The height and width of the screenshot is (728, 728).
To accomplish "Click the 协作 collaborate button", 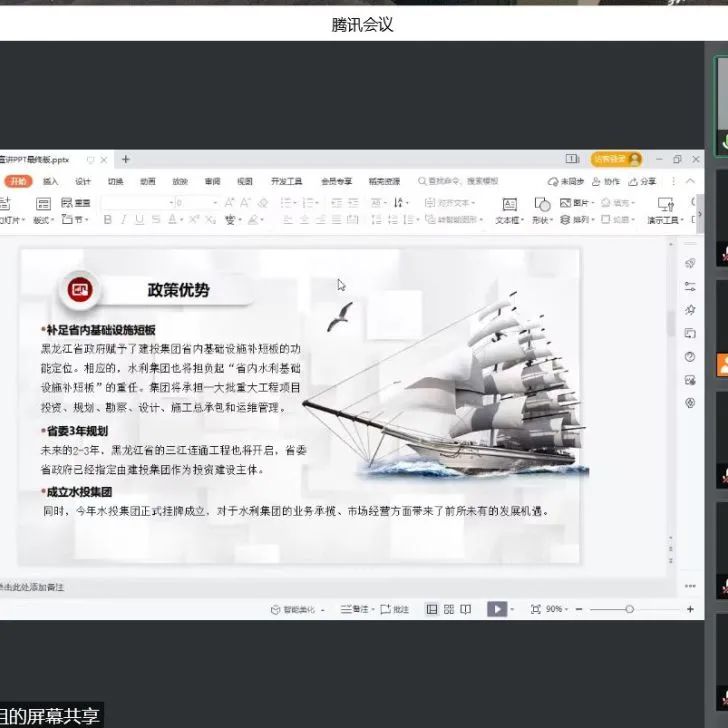I will (x=606, y=182).
